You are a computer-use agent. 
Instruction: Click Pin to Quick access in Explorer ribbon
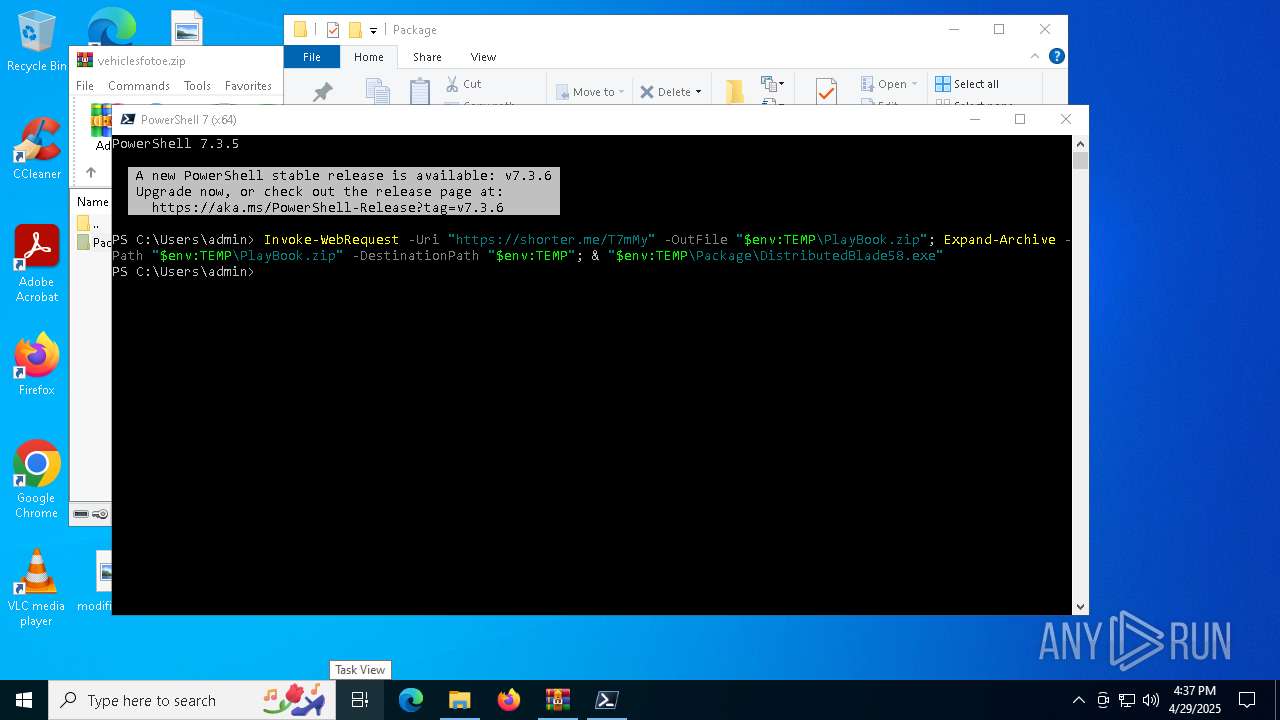322,91
